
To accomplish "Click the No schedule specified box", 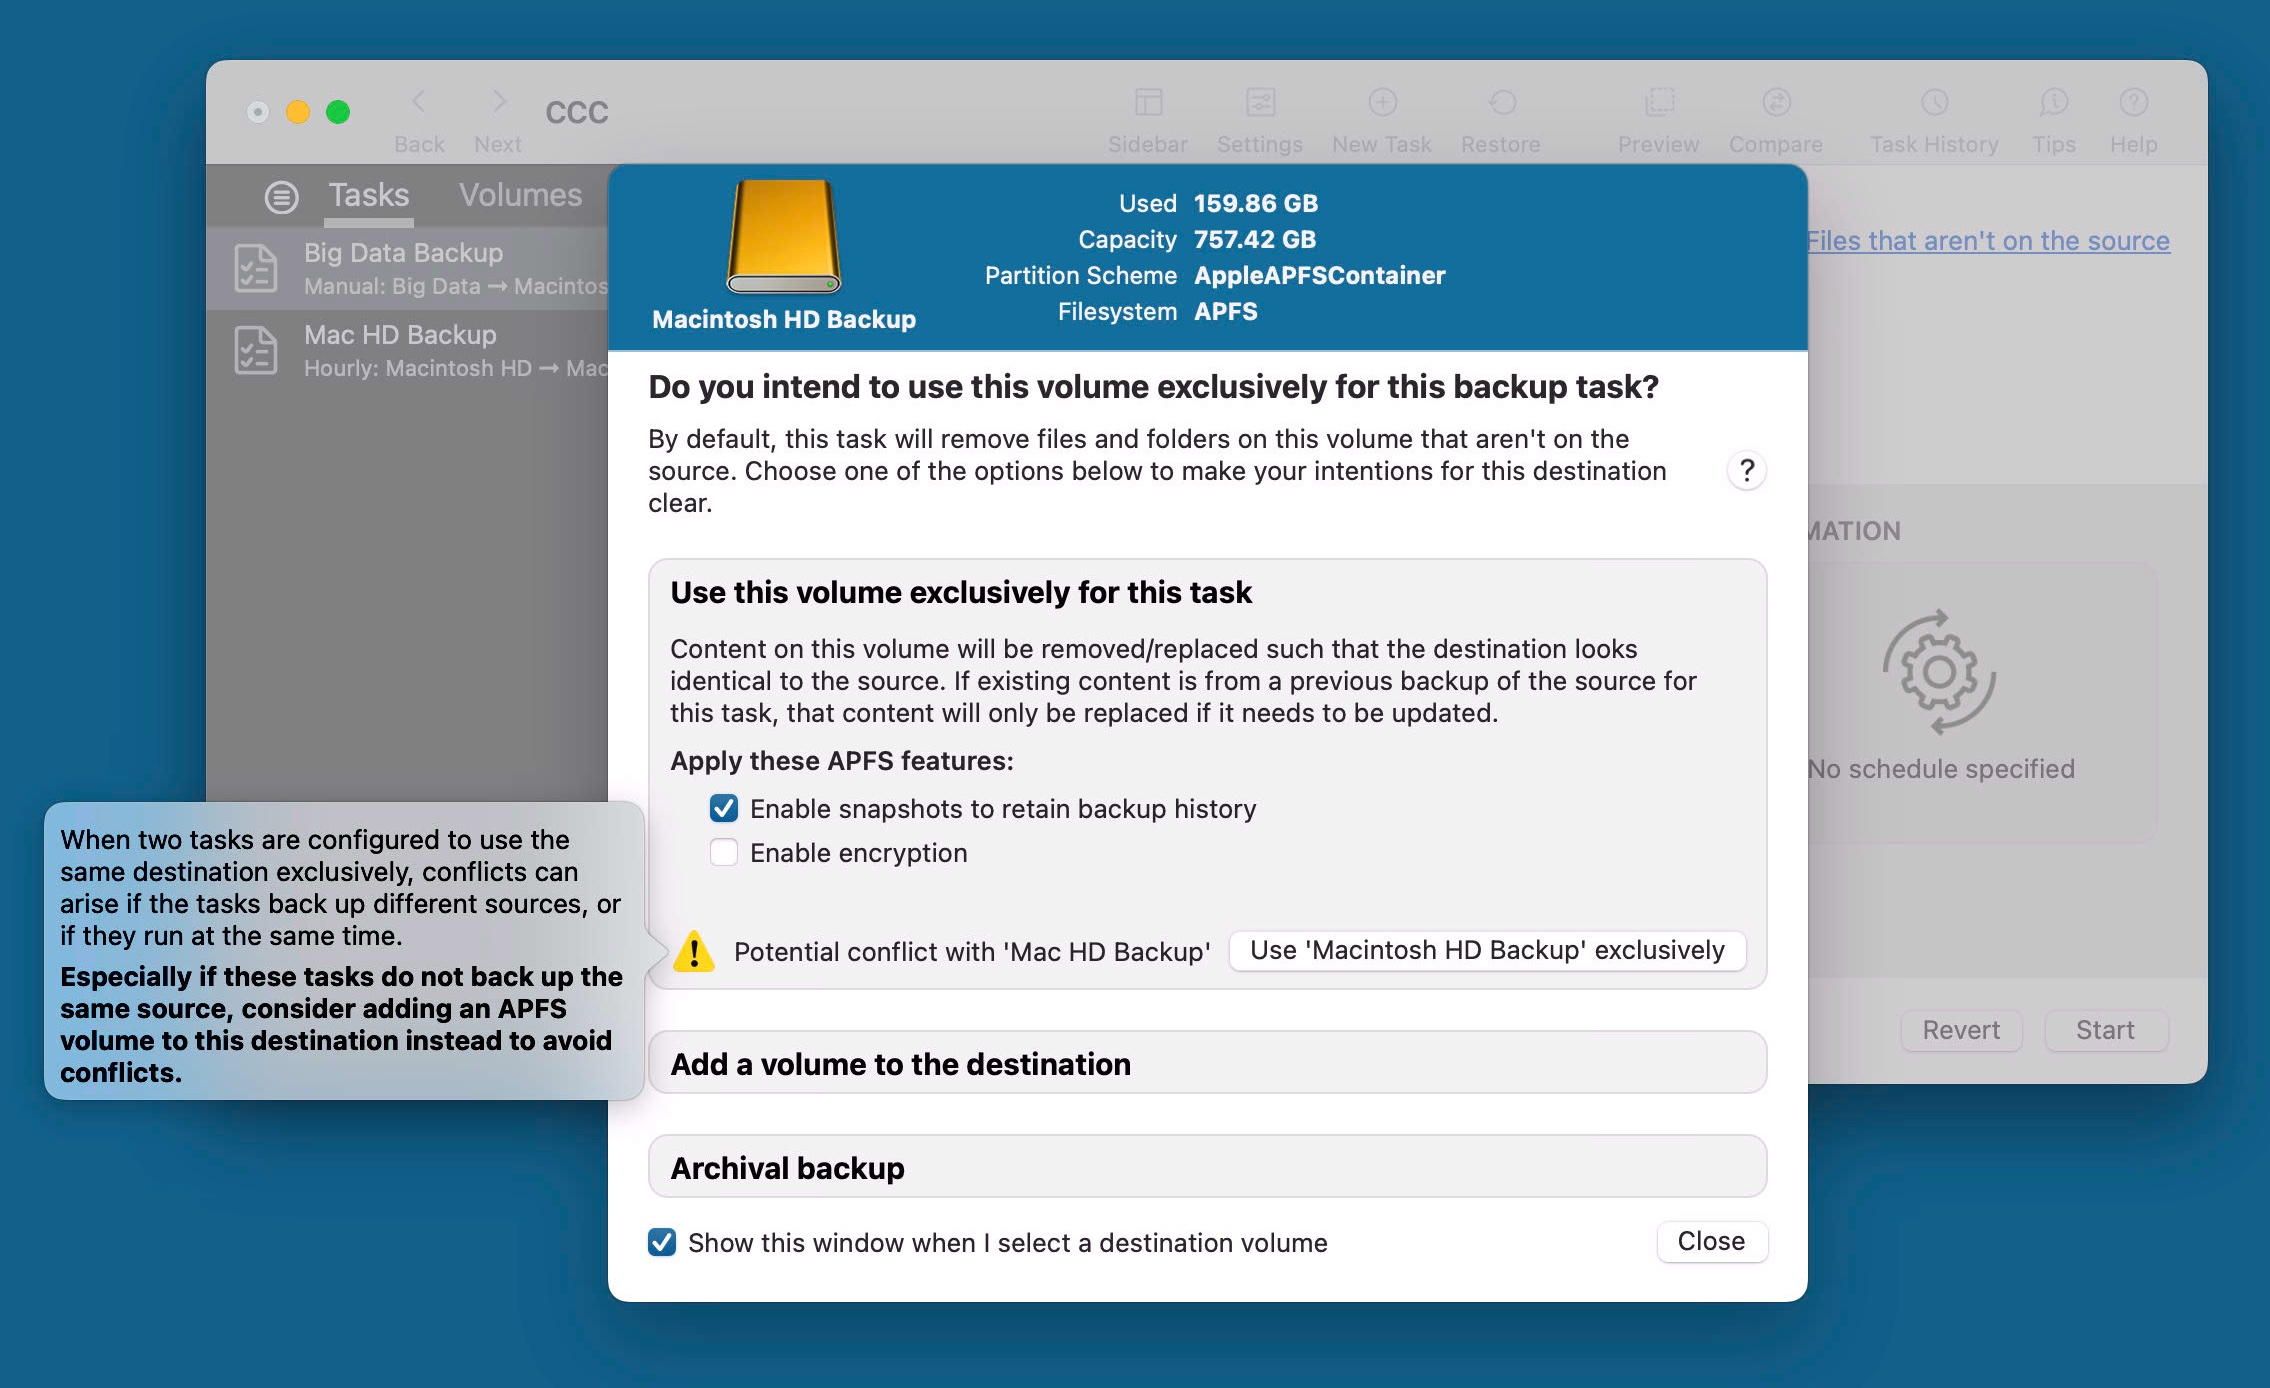I will [1981, 703].
